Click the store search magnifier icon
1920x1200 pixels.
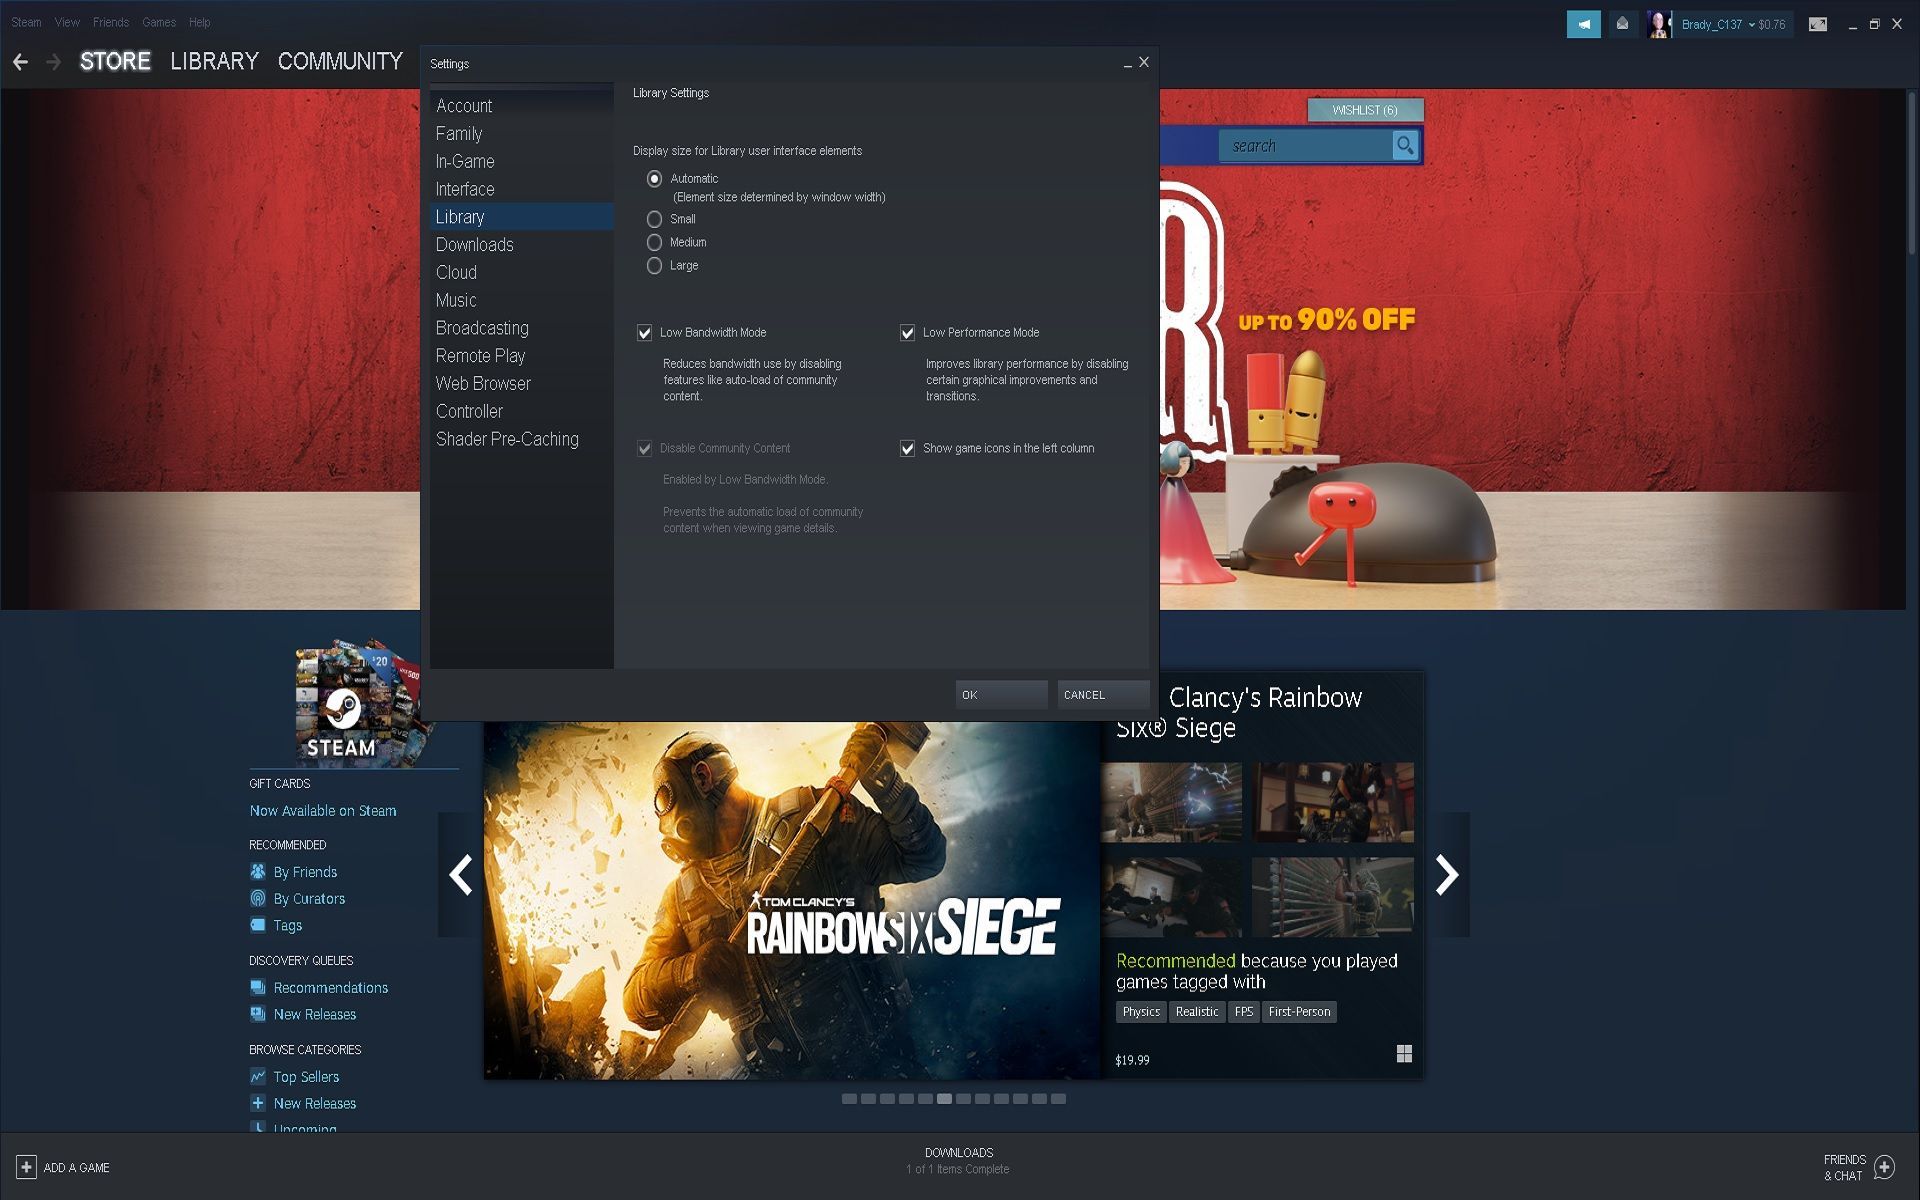coord(1405,146)
